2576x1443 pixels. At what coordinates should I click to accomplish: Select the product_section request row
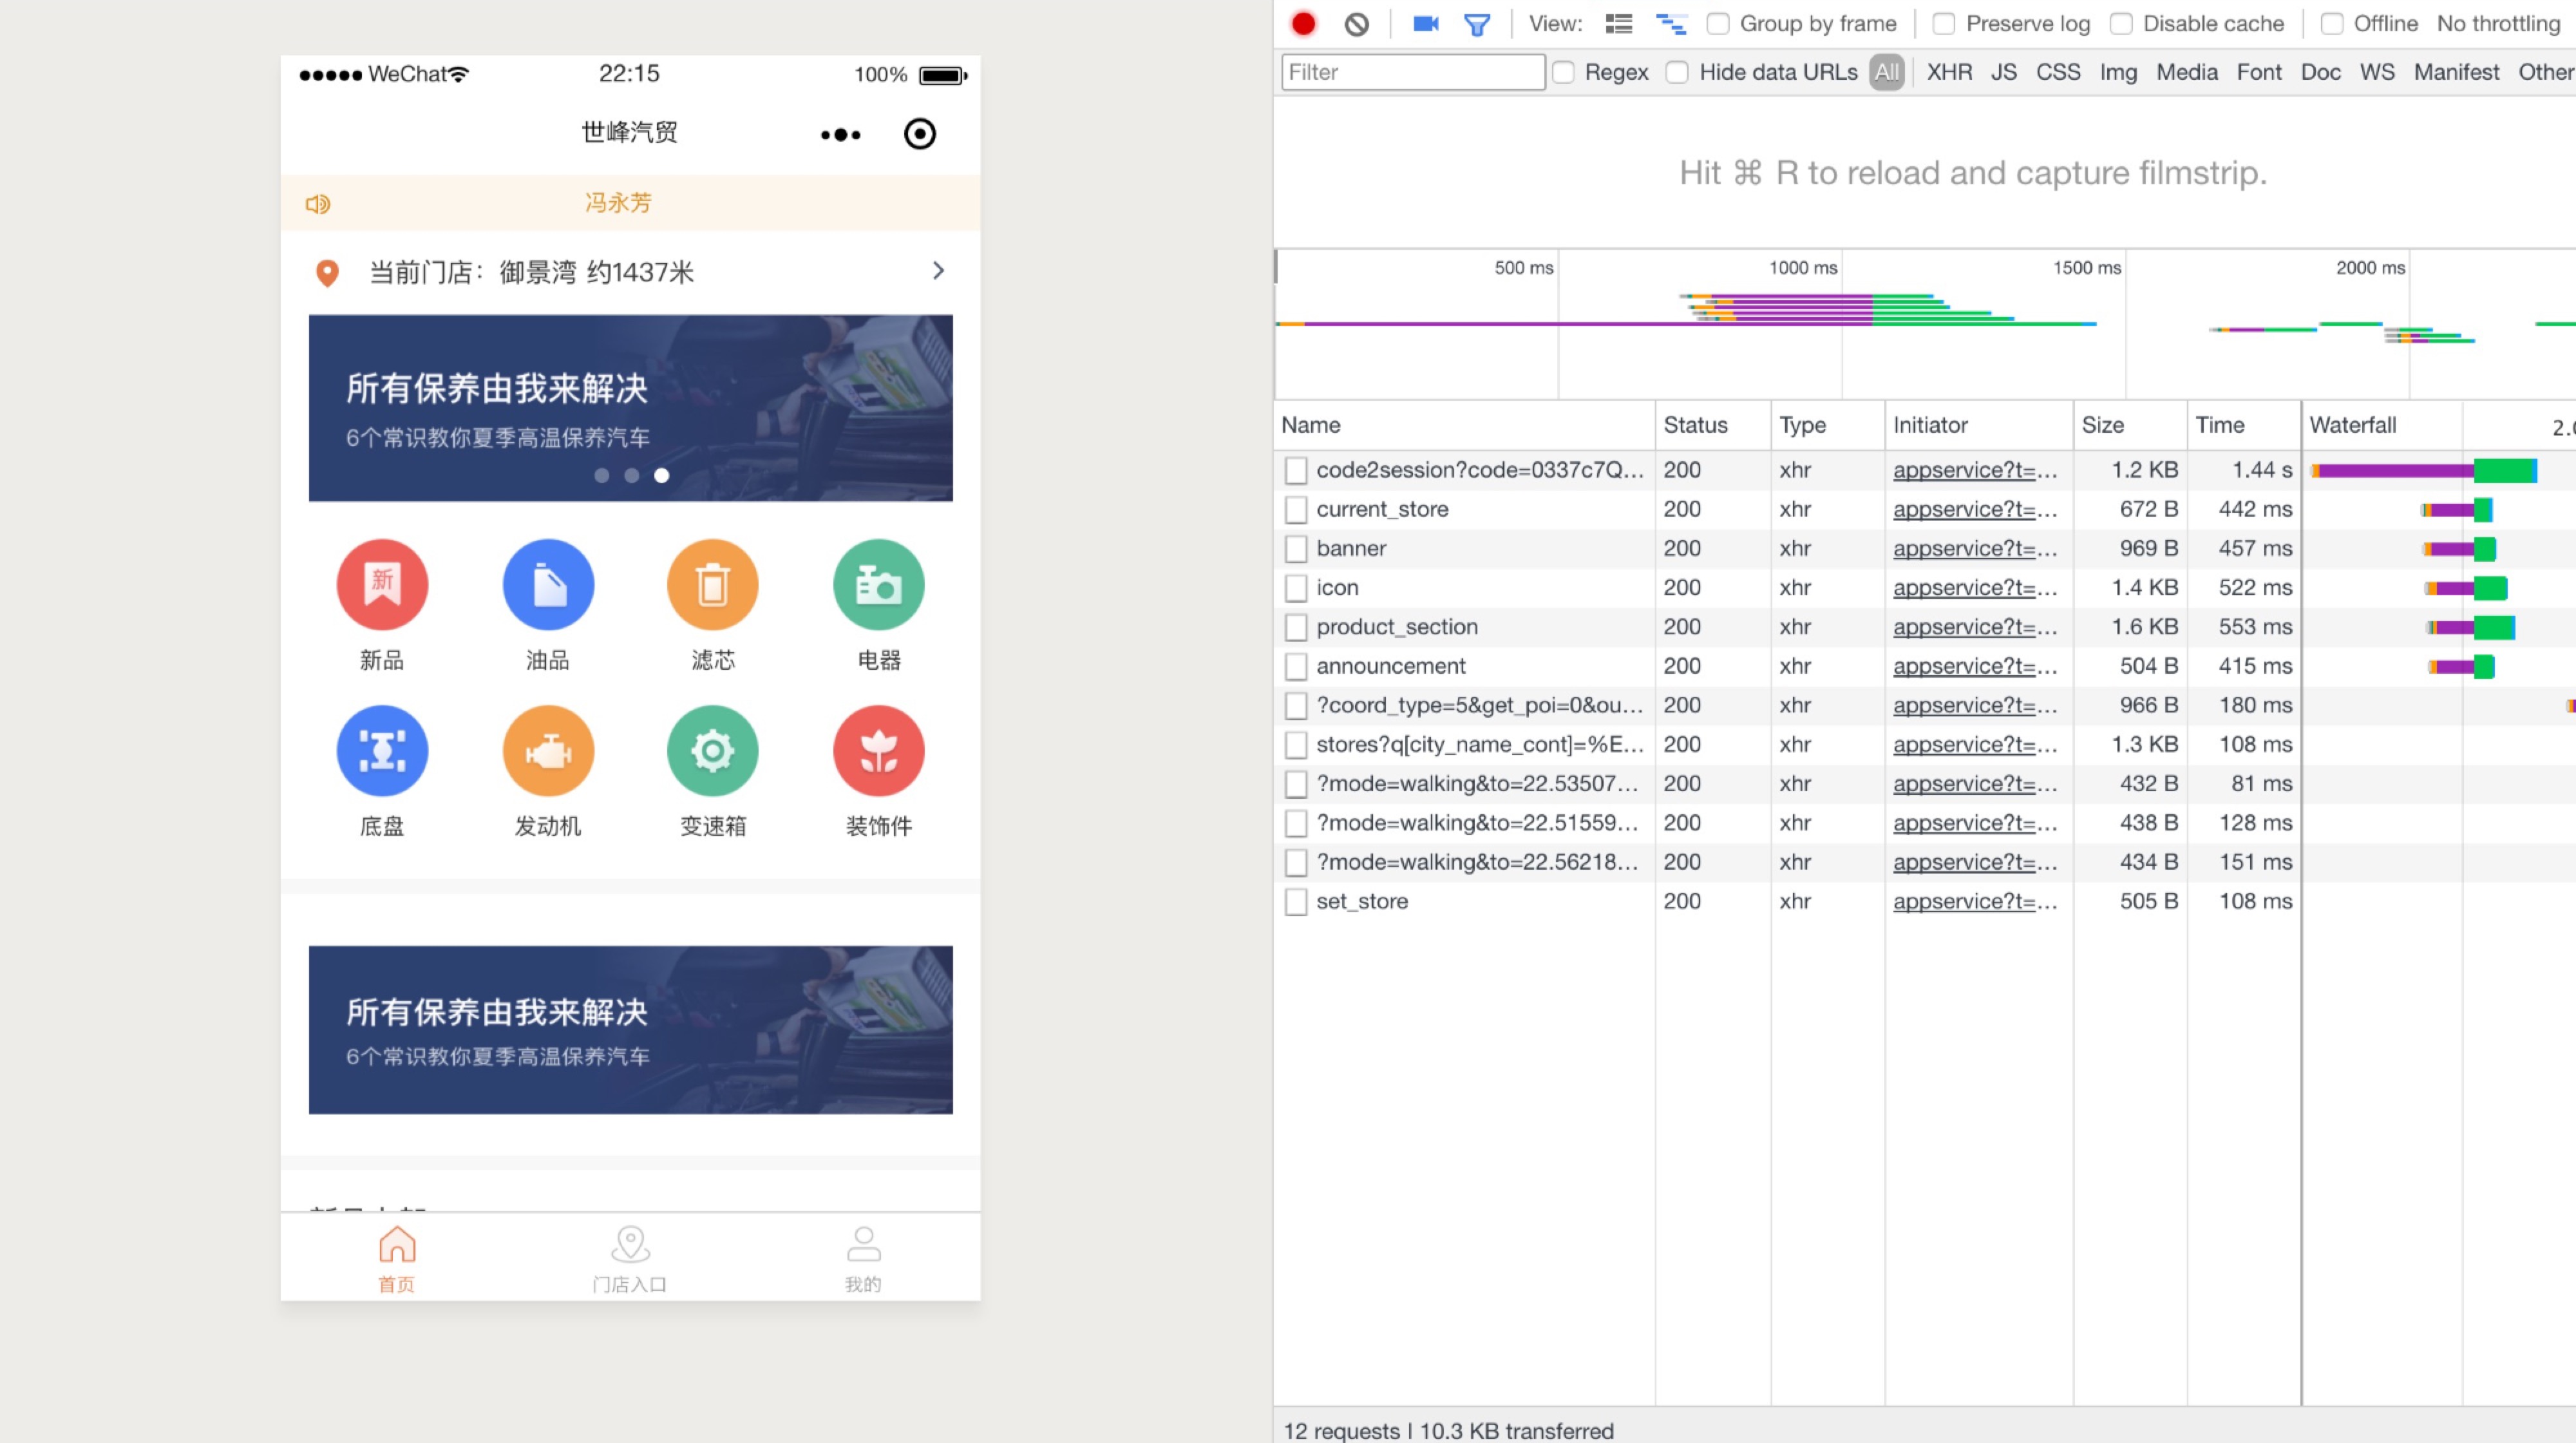[1396, 627]
